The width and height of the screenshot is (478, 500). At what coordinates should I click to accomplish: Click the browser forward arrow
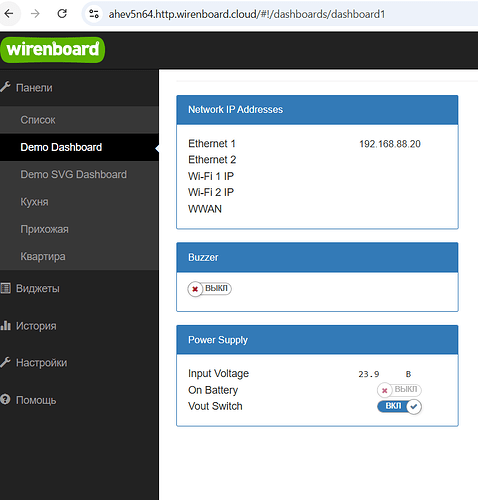(x=35, y=14)
